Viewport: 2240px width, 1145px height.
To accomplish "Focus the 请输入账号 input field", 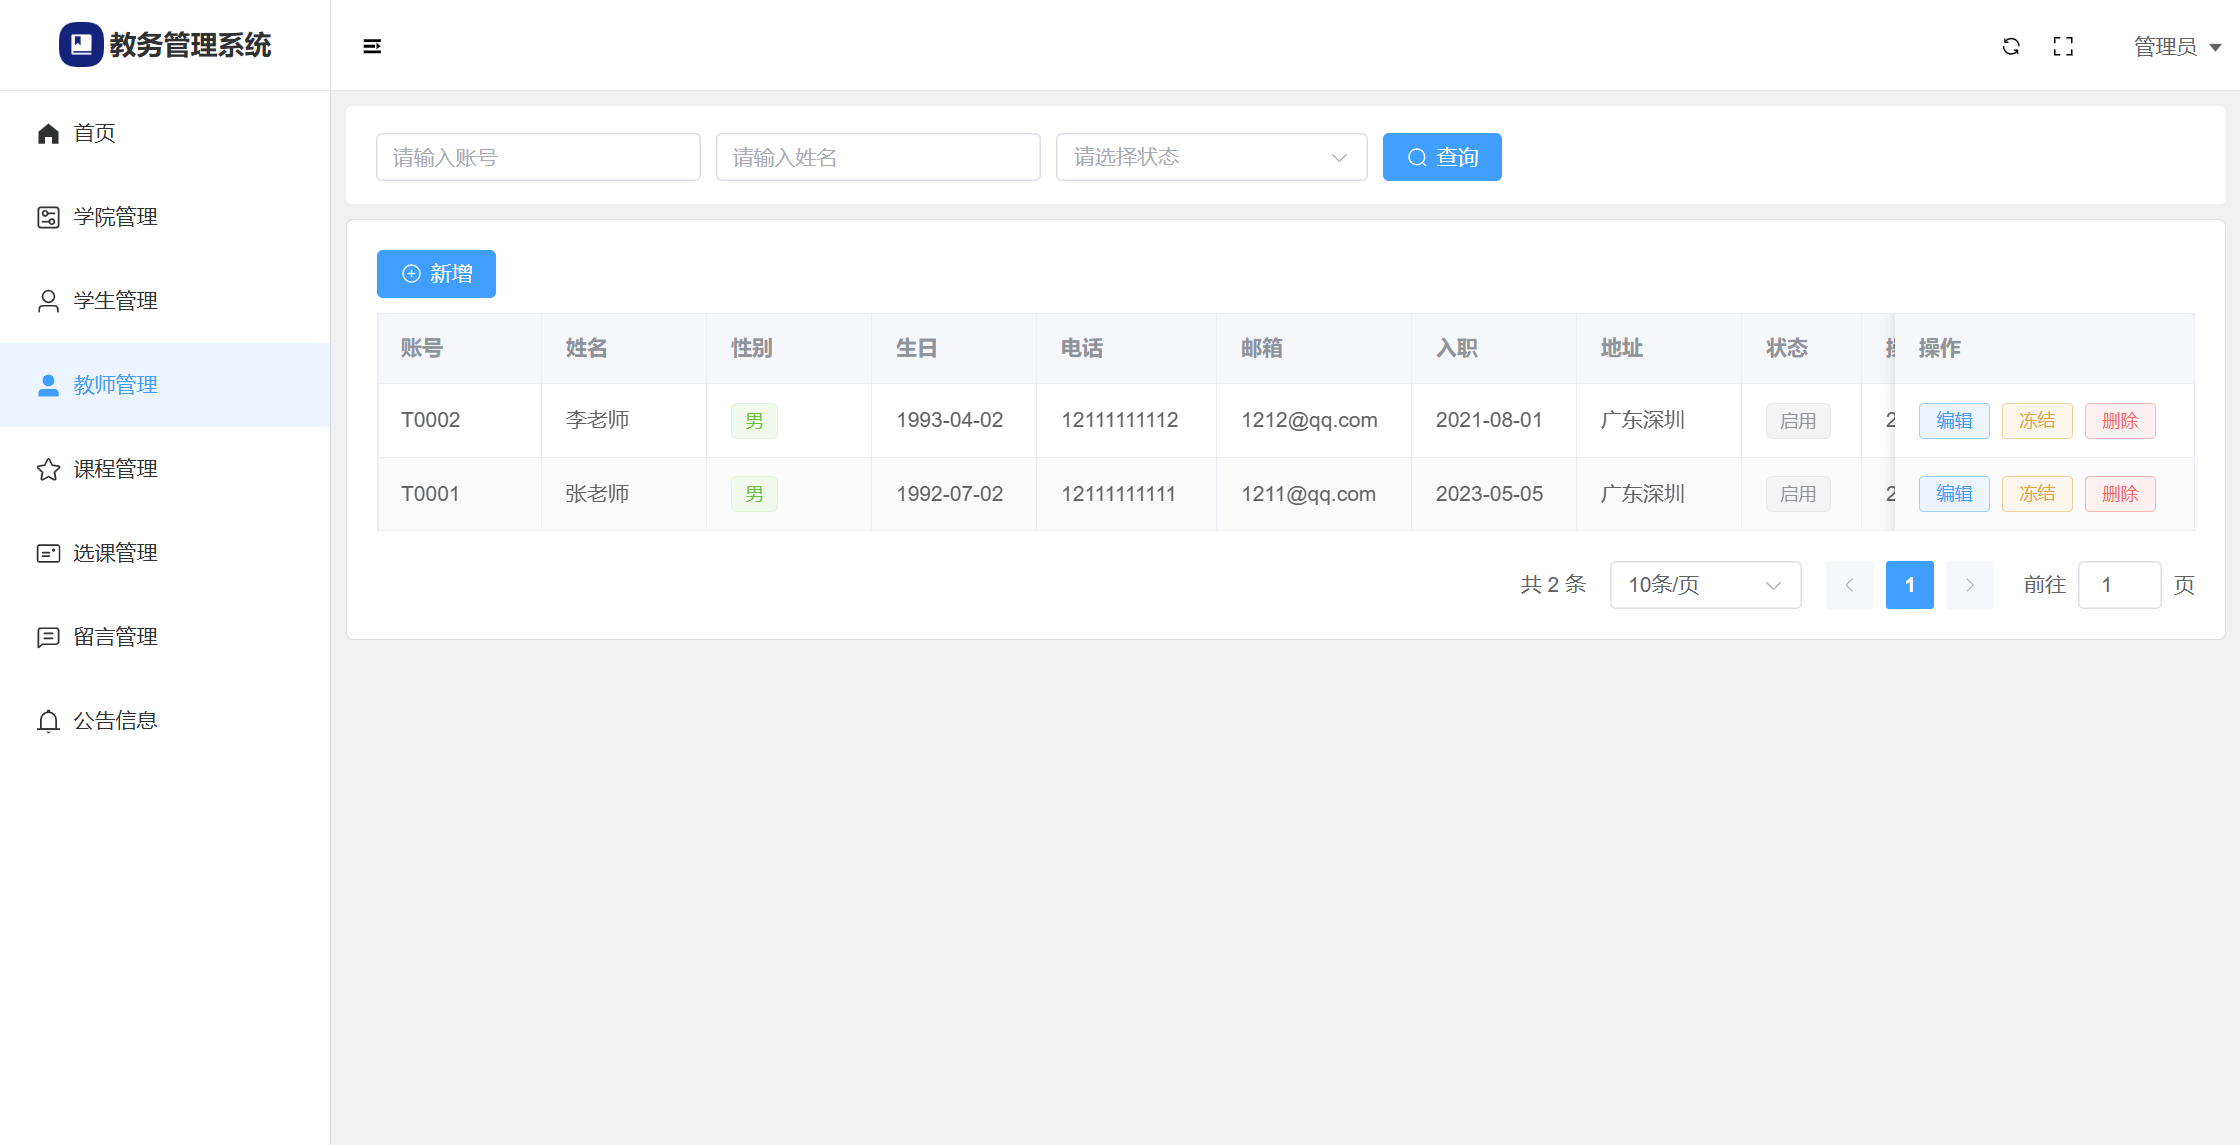I will 538,157.
